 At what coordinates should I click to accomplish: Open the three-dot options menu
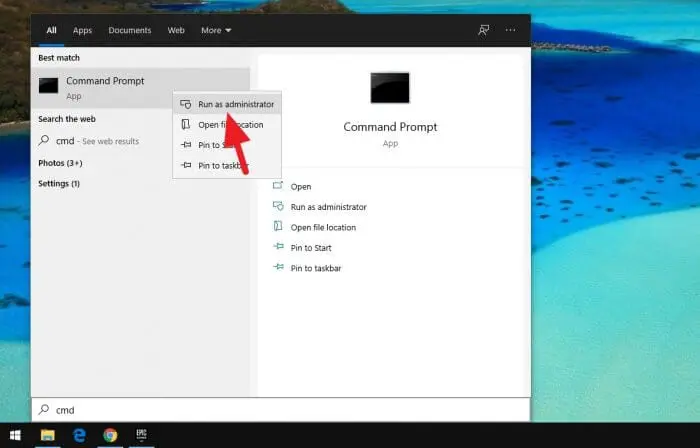[510, 30]
